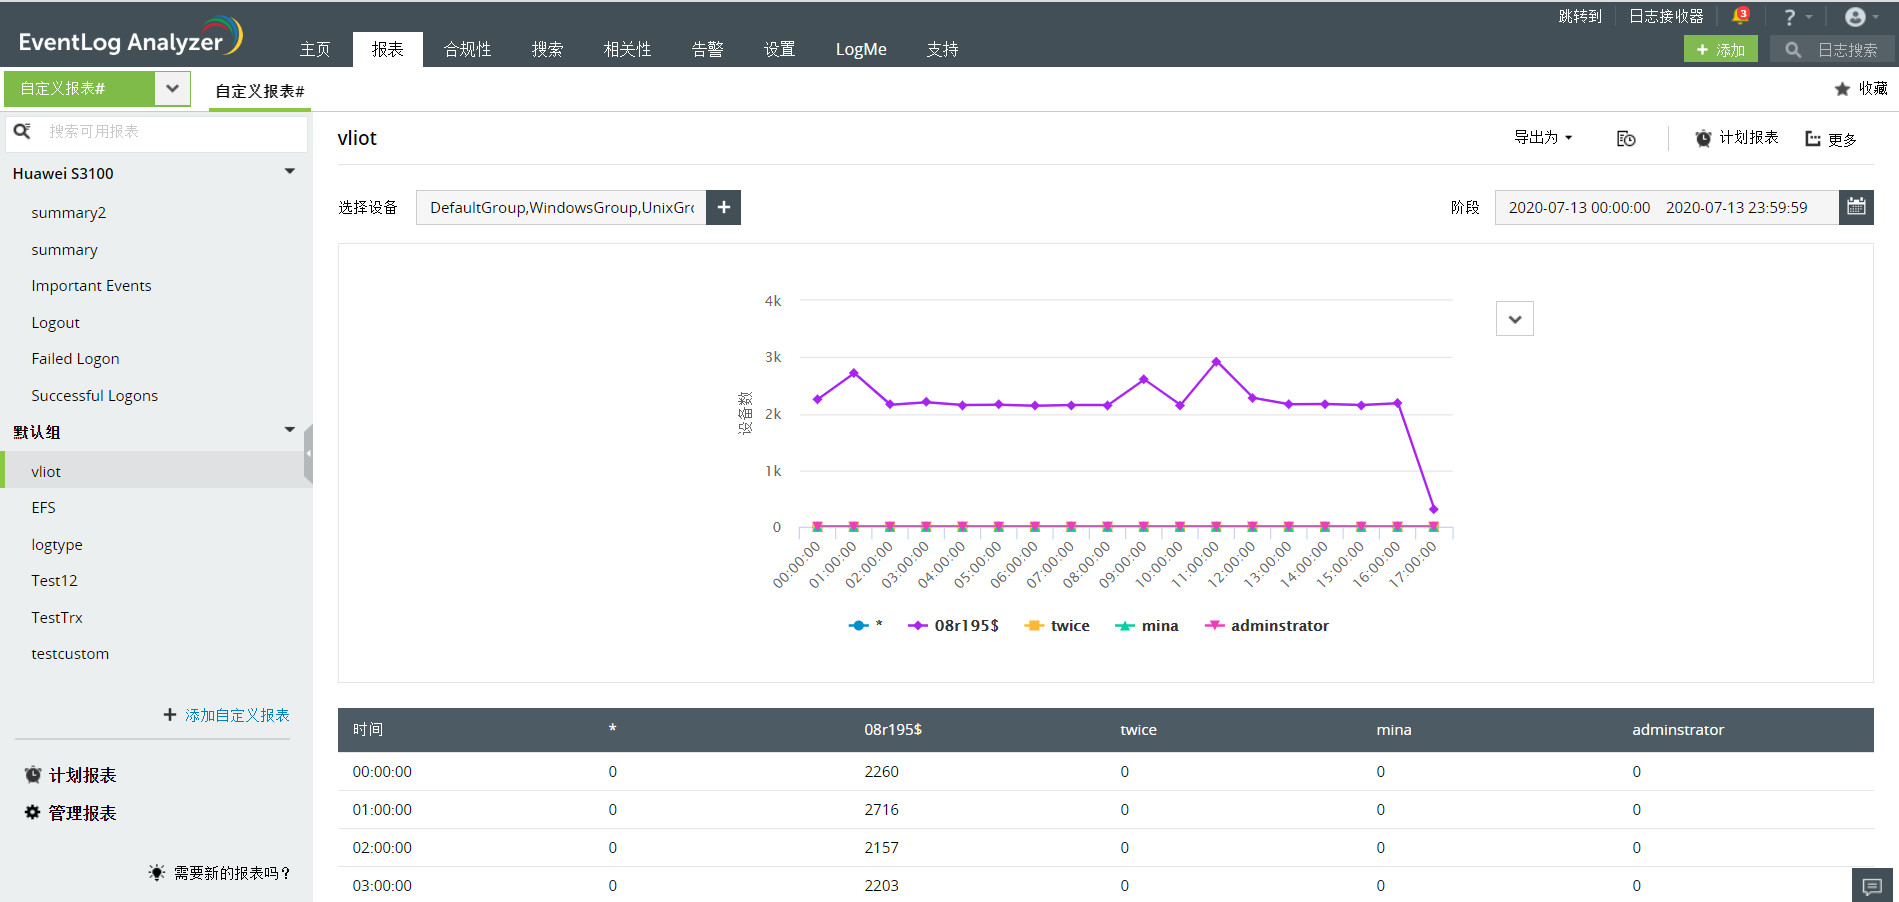The image size is (1899, 902).
Task: Open the chart options chevron beside the graph
Action: tap(1514, 318)
